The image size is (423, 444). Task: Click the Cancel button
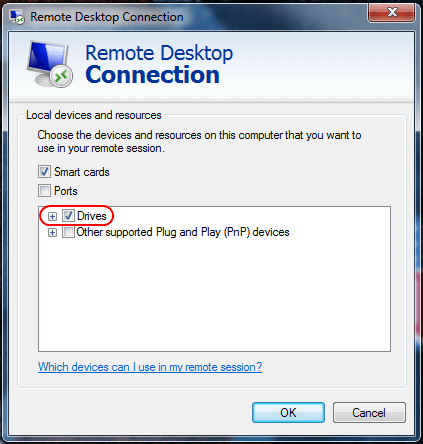[x=369, y=413]
